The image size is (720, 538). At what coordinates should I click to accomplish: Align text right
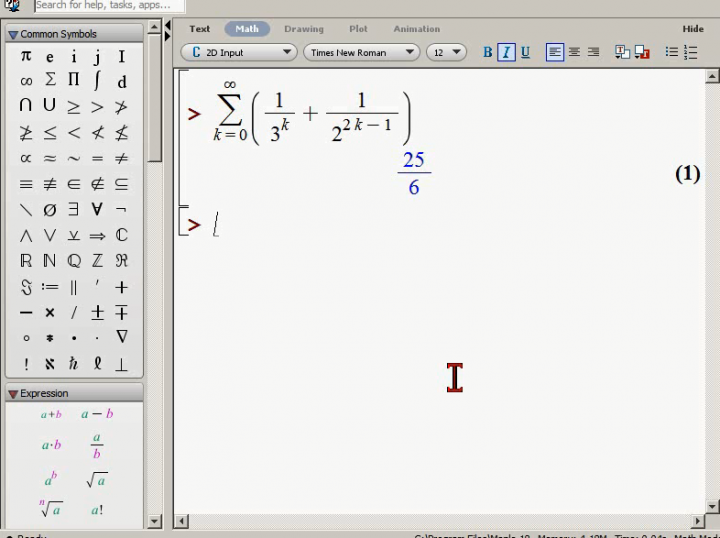[x=593, y=52]
